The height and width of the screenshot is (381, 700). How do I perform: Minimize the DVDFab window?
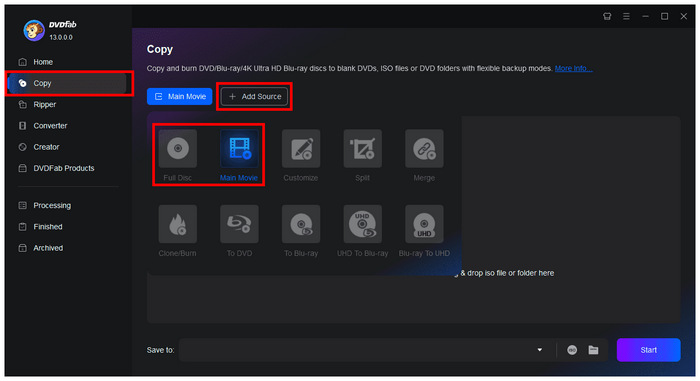point(646,17)
